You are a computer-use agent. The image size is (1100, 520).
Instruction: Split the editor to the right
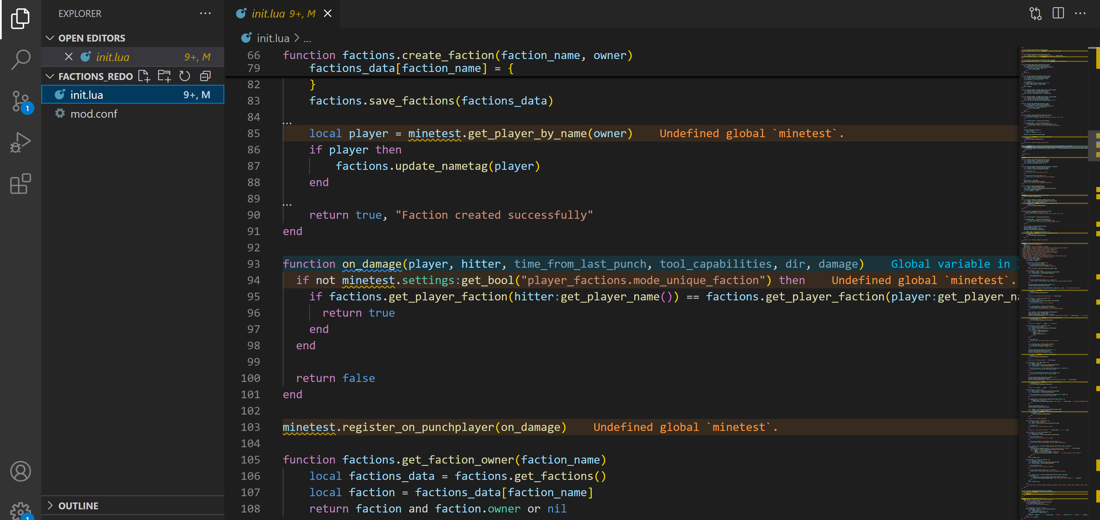[1059, 13]
